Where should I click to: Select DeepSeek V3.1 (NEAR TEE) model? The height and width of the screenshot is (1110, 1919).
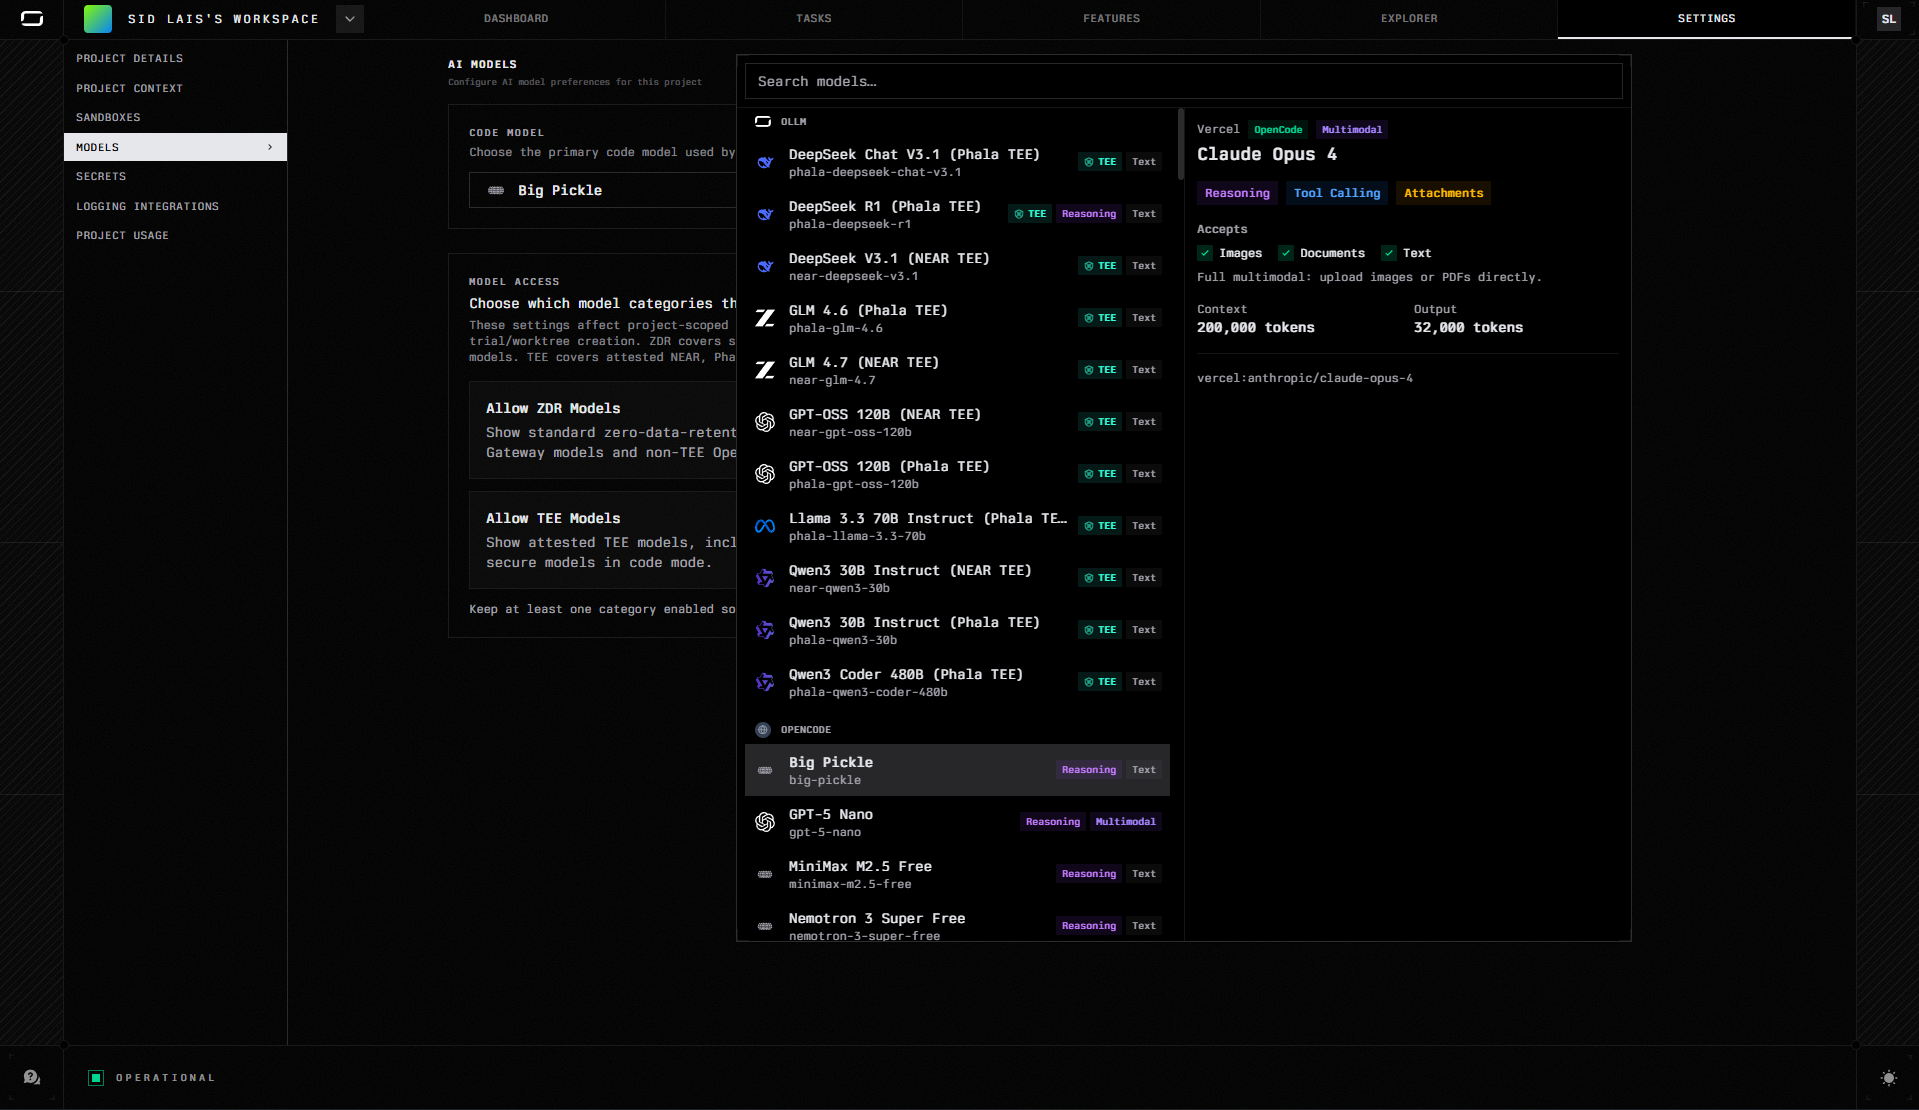957,266
